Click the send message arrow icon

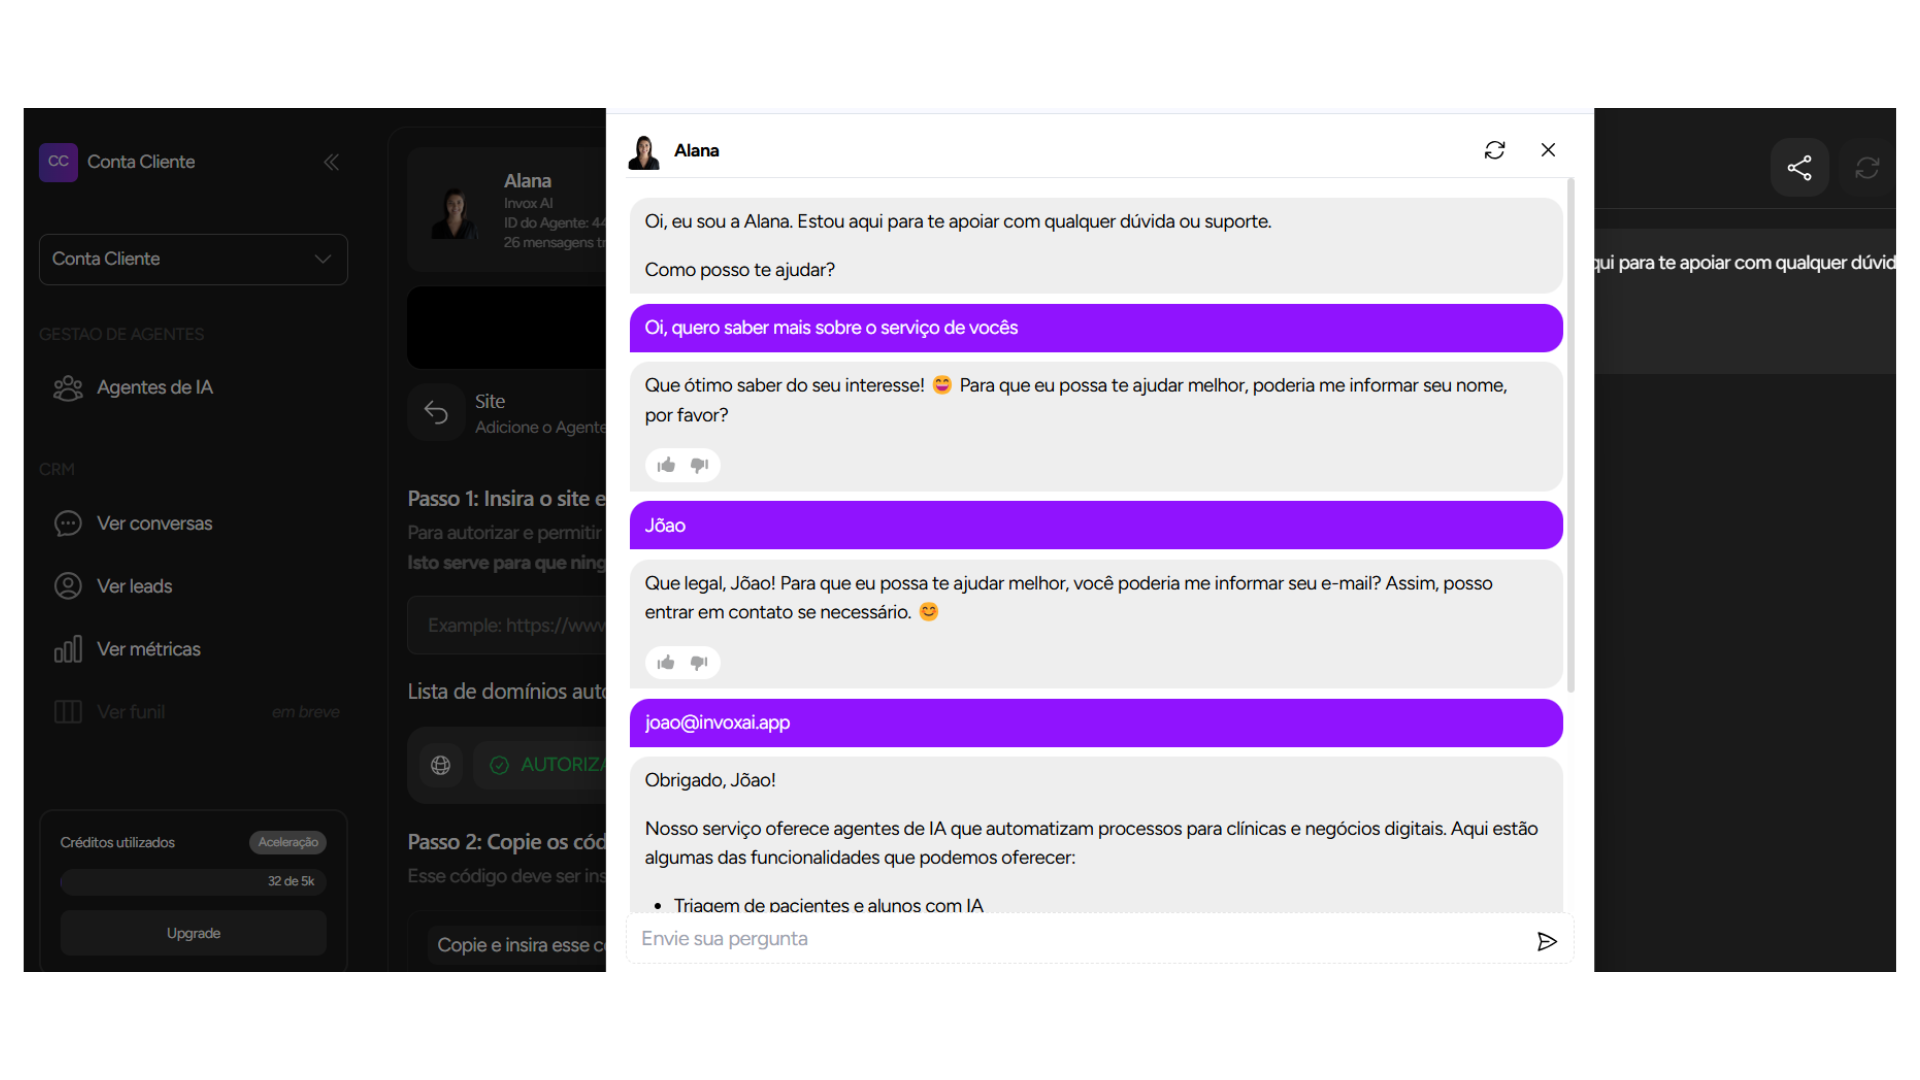coord(1546,941)
